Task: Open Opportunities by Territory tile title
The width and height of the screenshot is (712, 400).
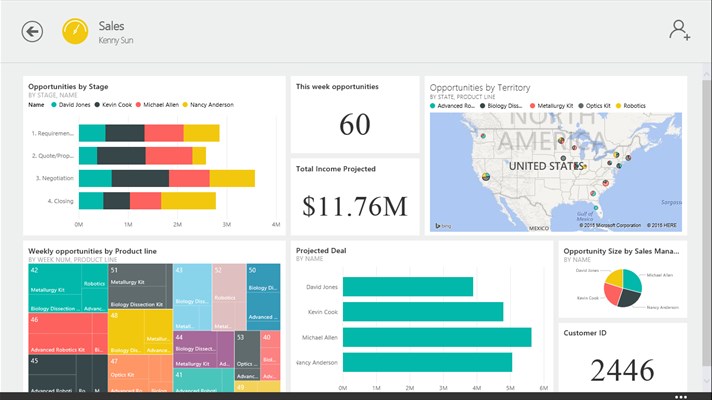Action: pos(480,88)
